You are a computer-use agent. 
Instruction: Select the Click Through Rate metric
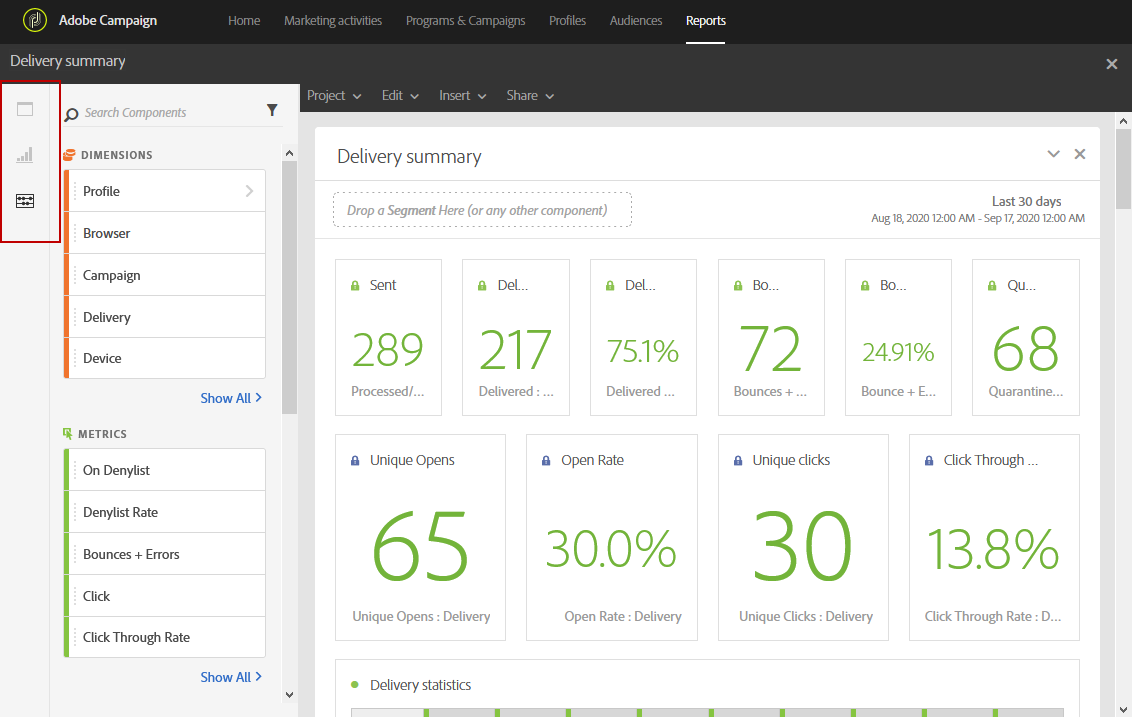point(136,638)
